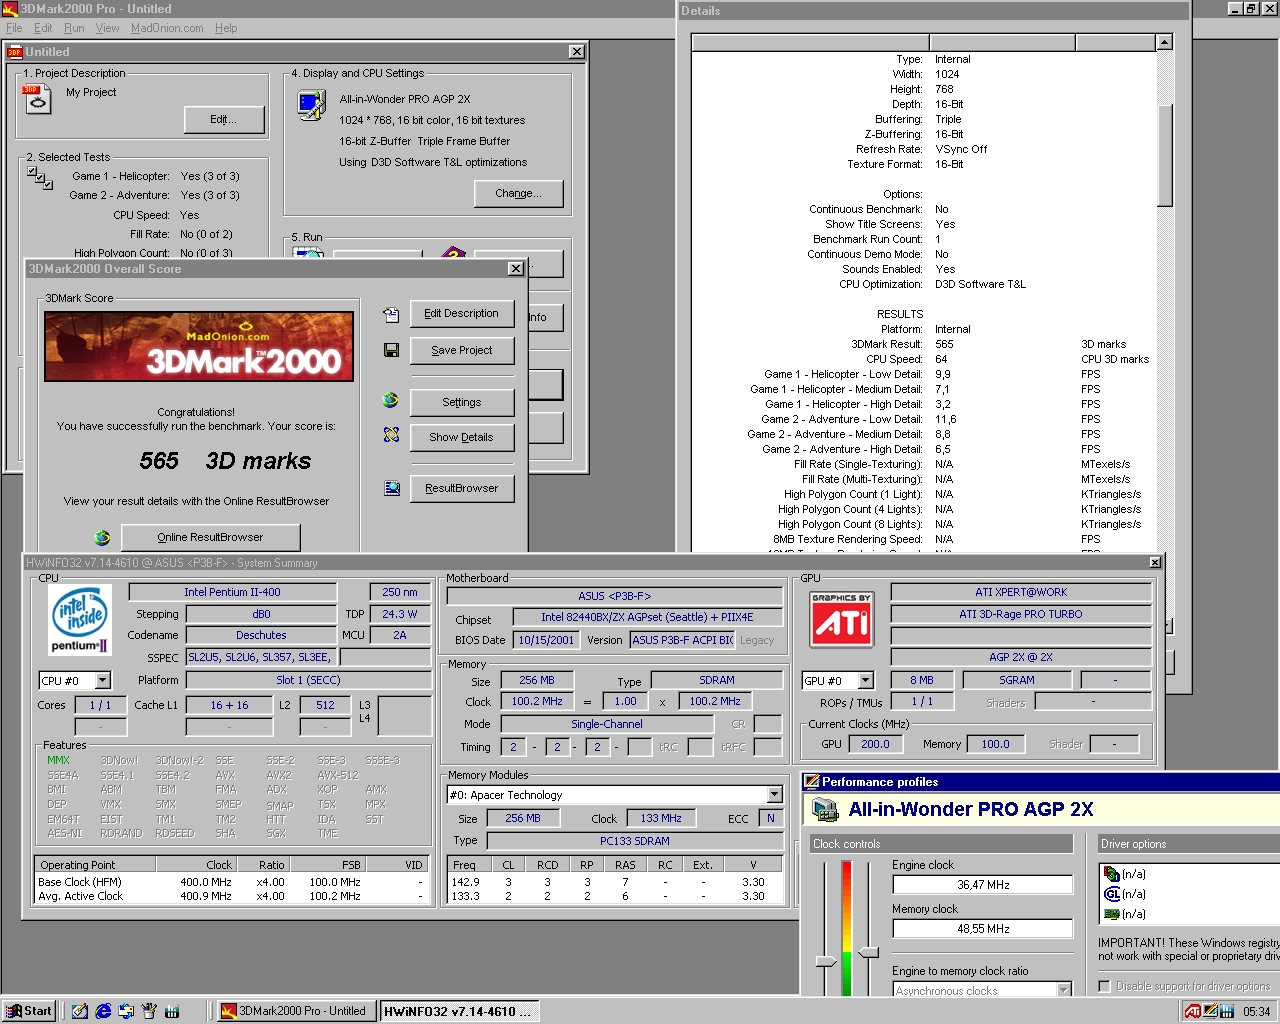Click the Project Description document icon
The height and width of the screenshot is (1024, 1280).
pyautogui.click(x=37, y=99)
